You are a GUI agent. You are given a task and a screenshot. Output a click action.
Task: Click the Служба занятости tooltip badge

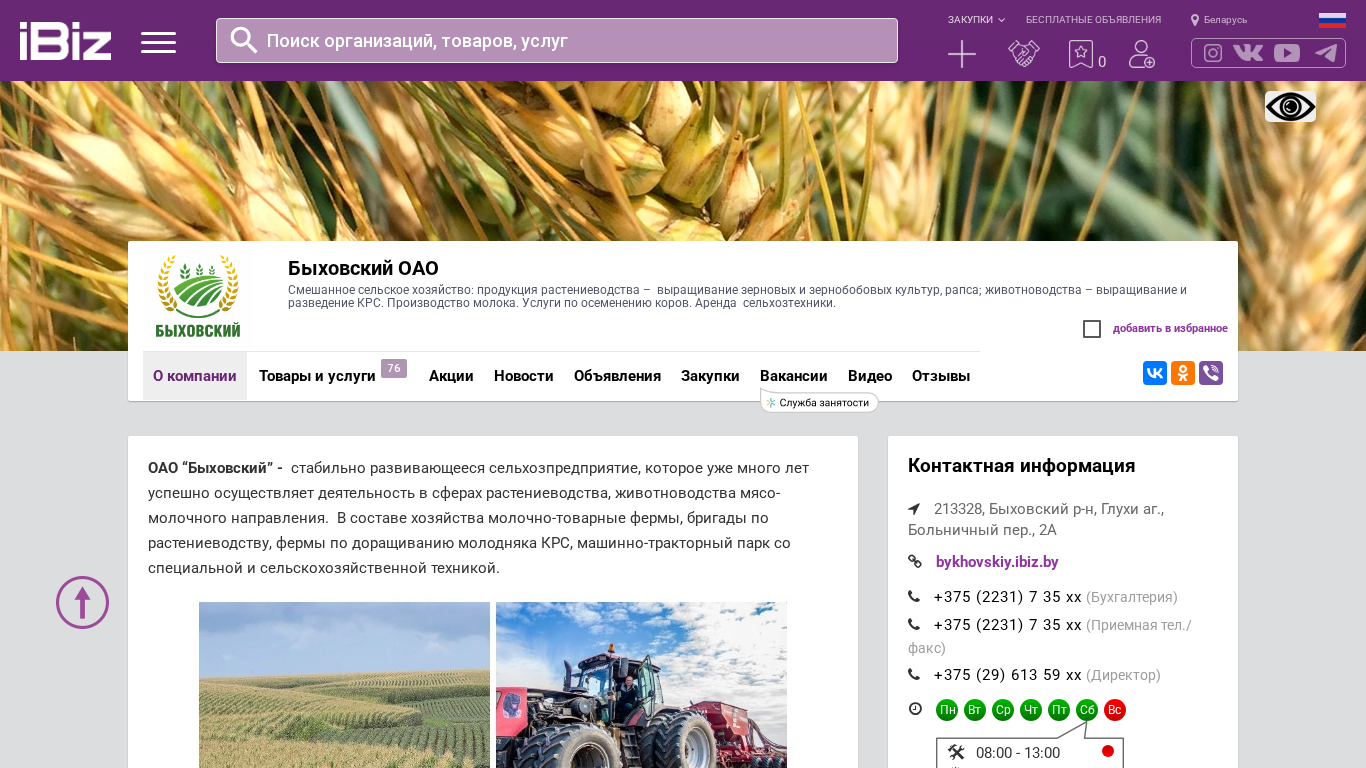(x=819, y=402)
